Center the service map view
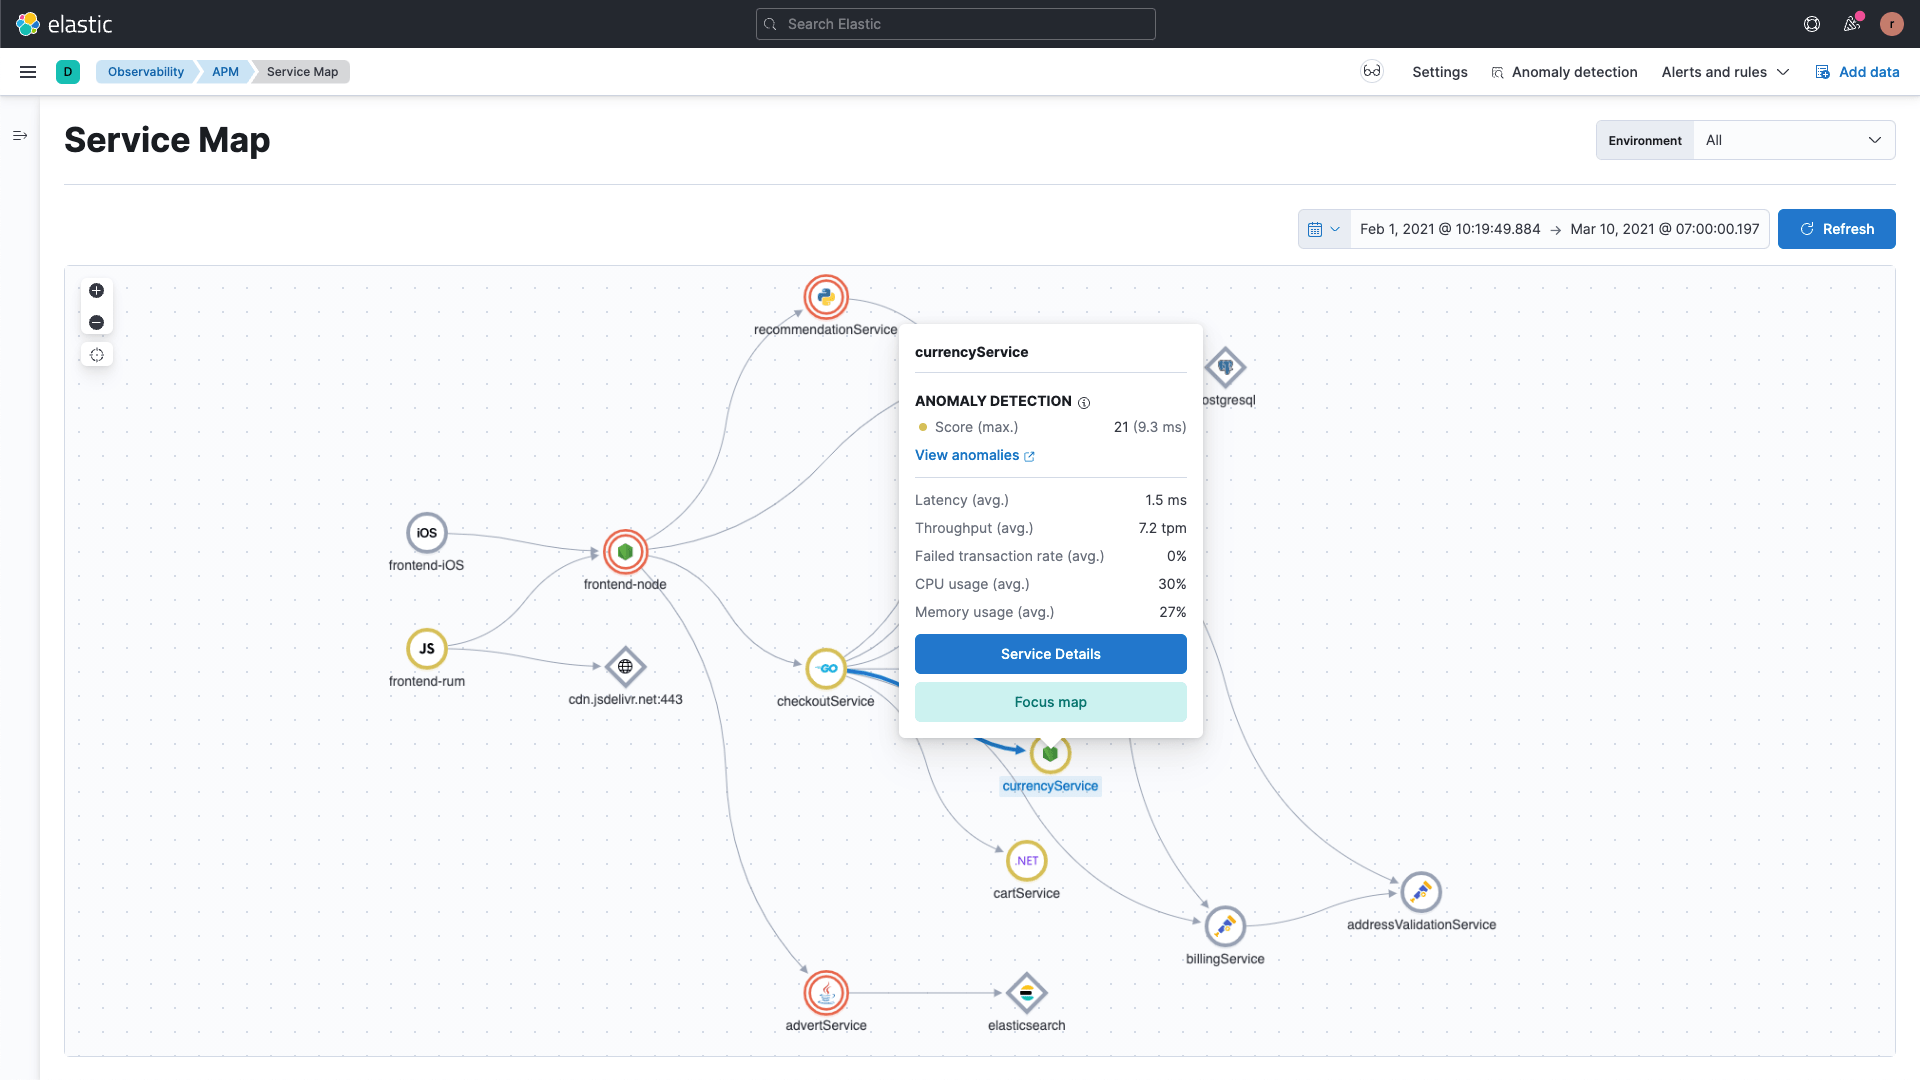1920x1080 pixels. [x=97, y=355]
